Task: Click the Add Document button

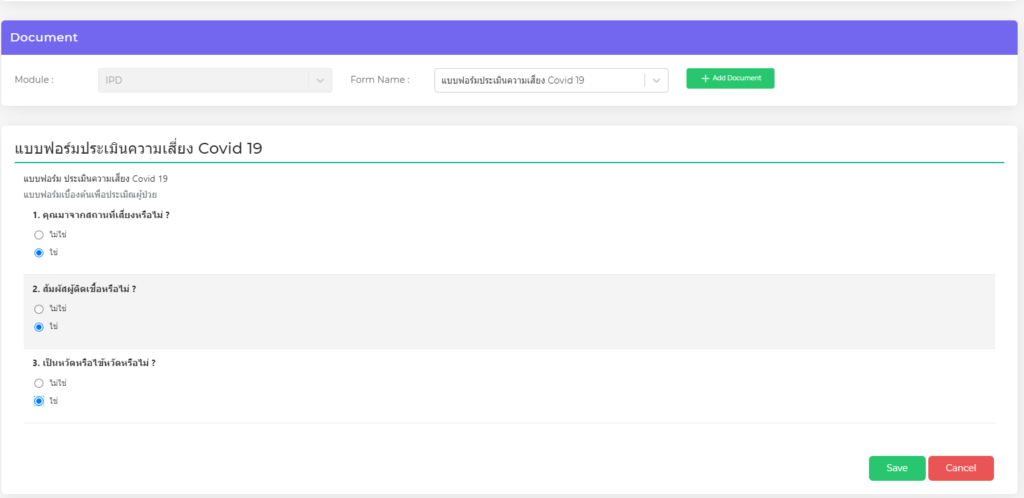Action: (730, 78)
